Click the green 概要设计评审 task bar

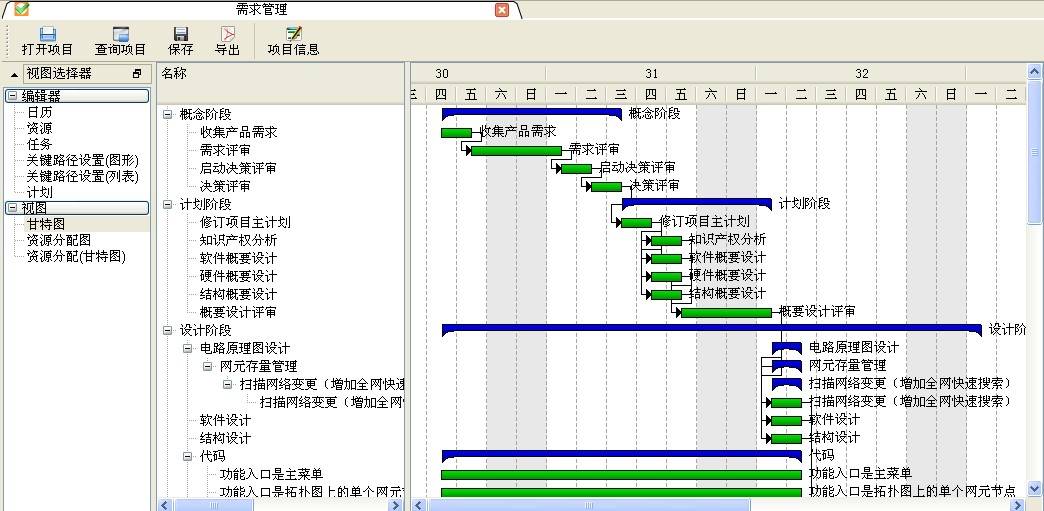click(726, 312)
